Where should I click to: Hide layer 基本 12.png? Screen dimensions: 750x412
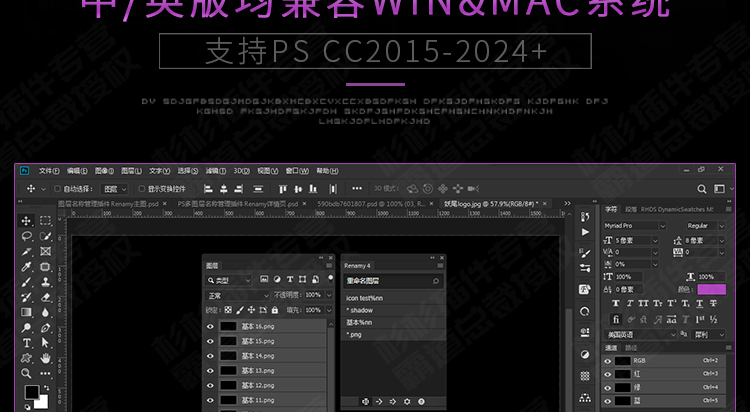point(210,385)
